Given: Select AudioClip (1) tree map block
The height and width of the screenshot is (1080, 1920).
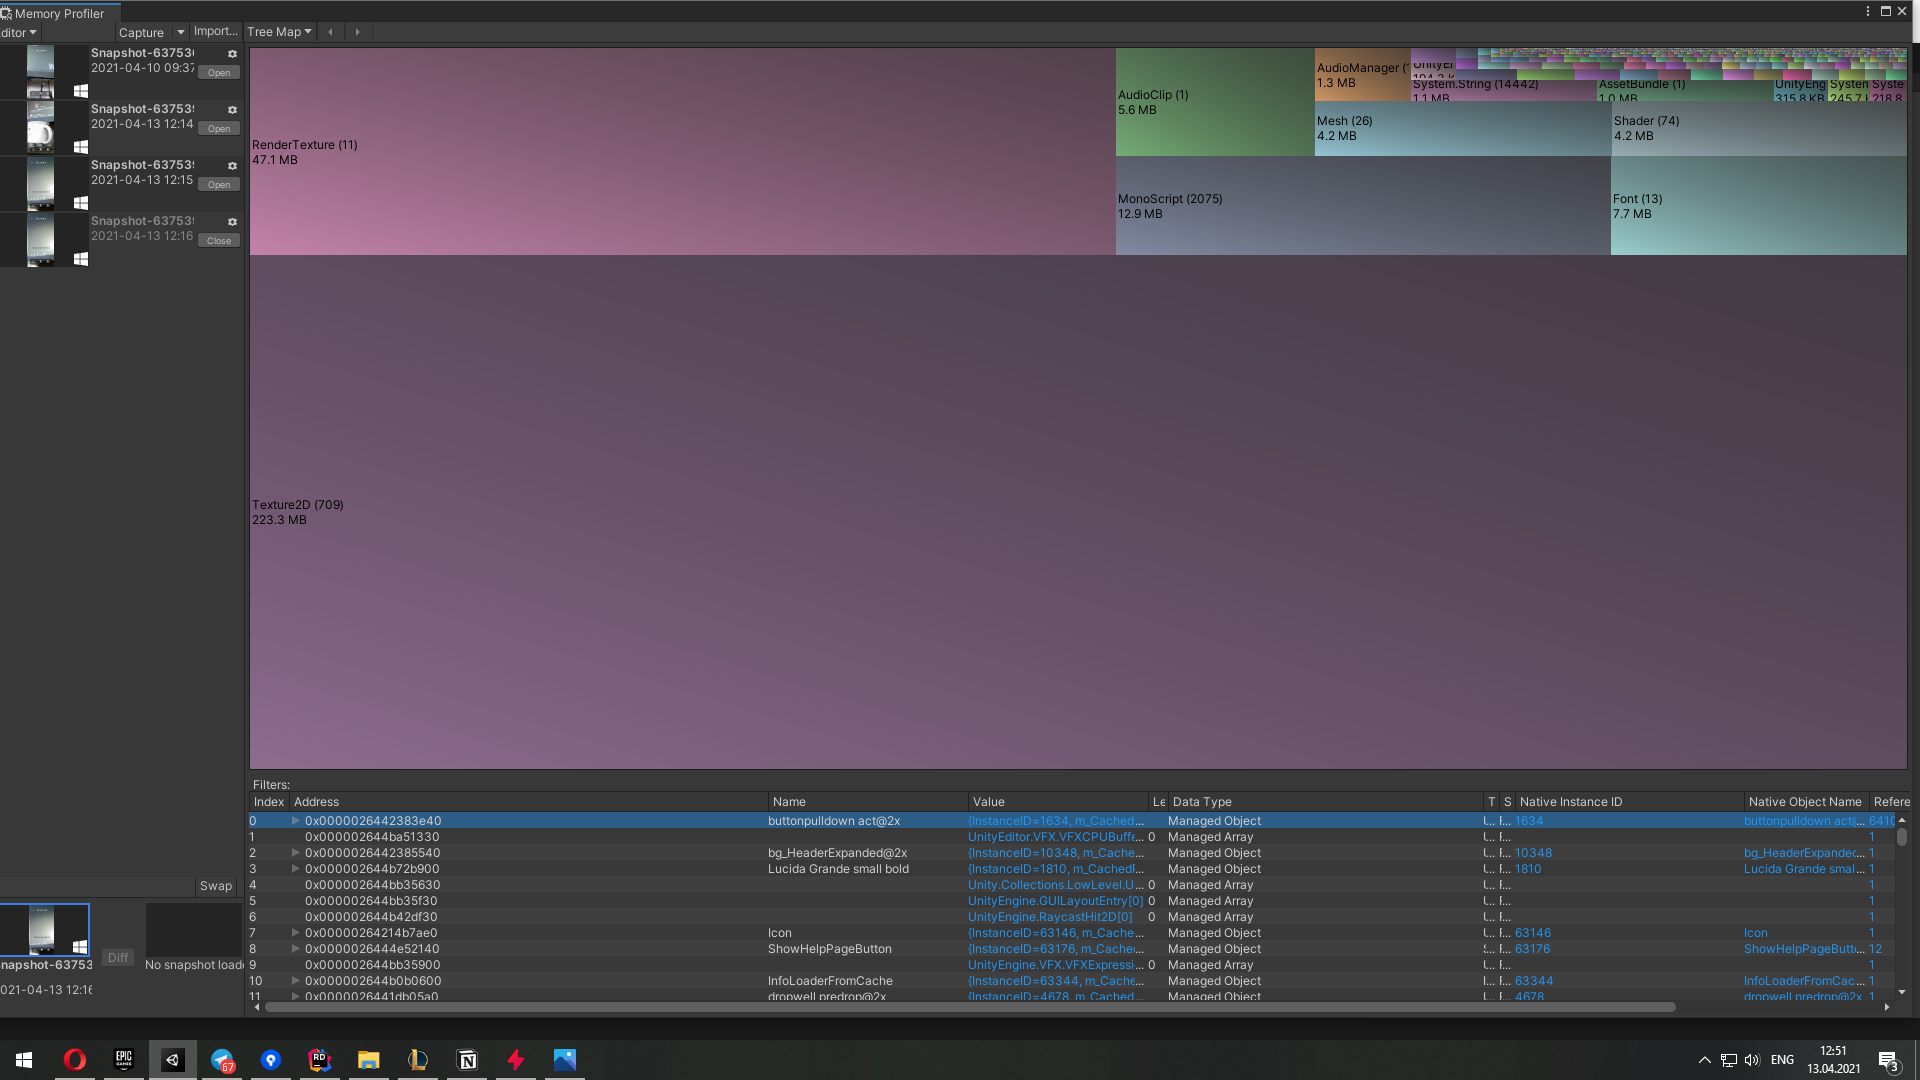Looking at the screenshot, I should point(1215,101).
